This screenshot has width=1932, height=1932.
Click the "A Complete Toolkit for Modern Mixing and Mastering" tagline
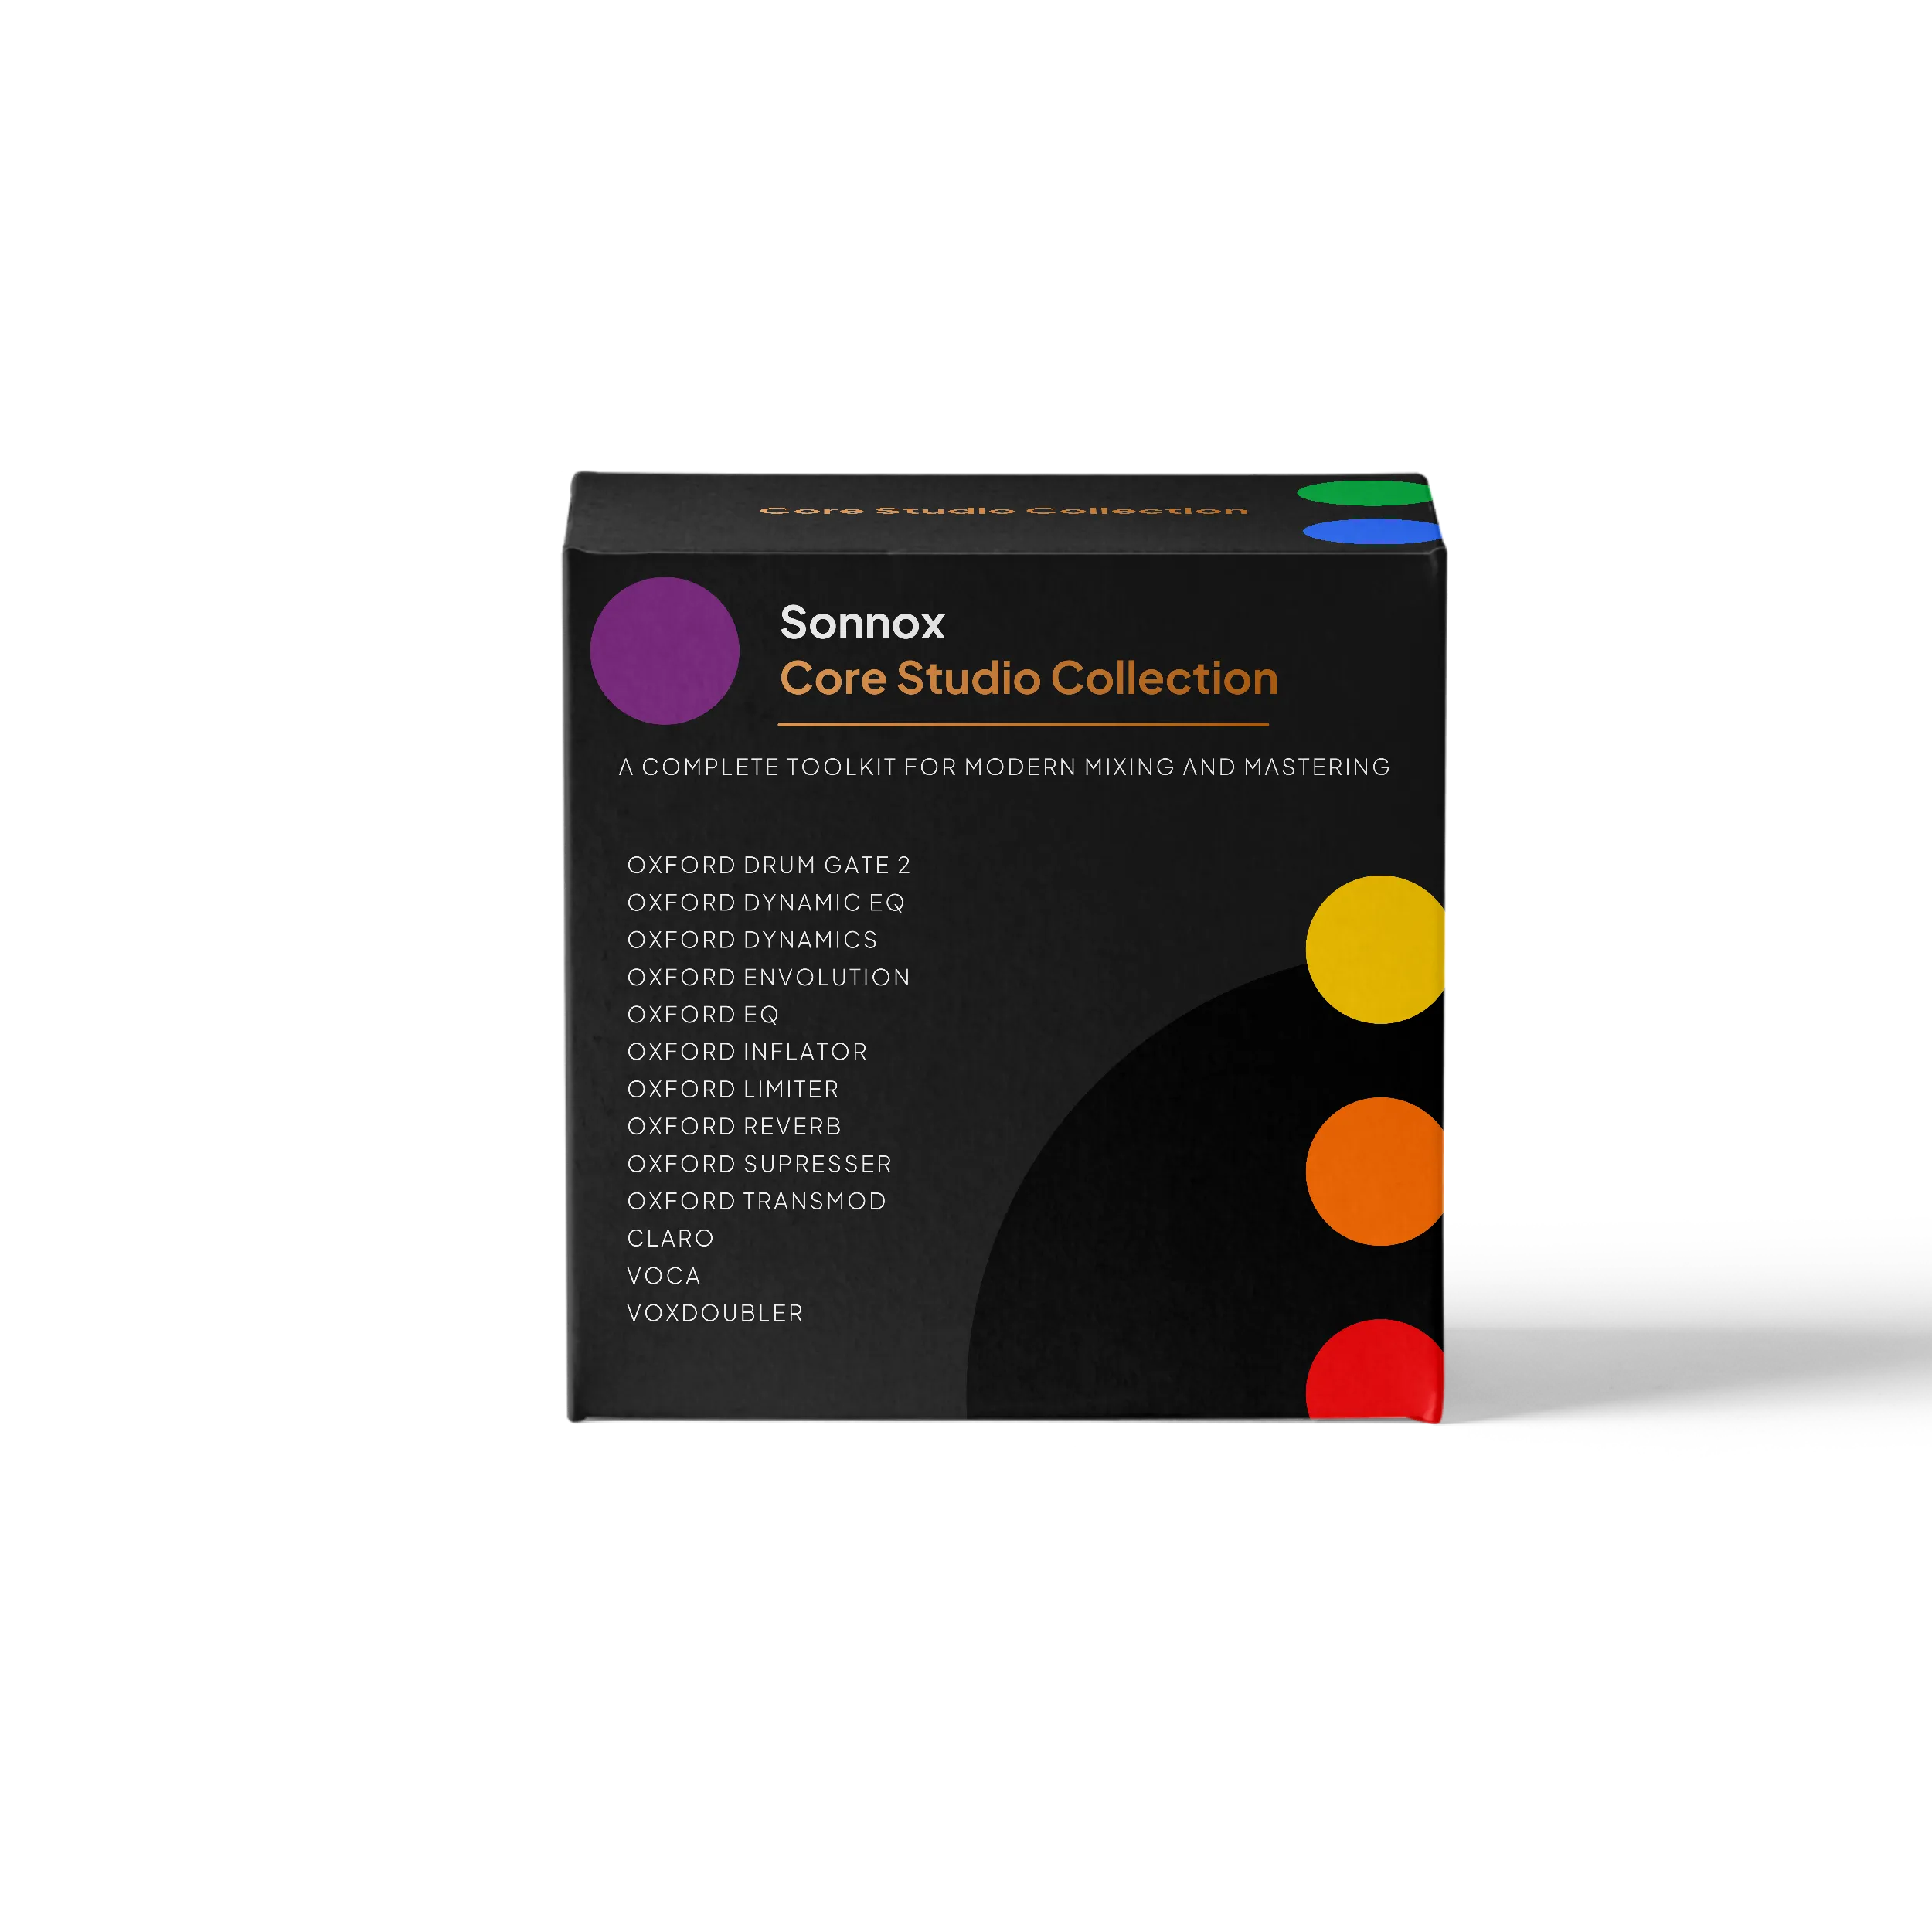coord(1004,767)
